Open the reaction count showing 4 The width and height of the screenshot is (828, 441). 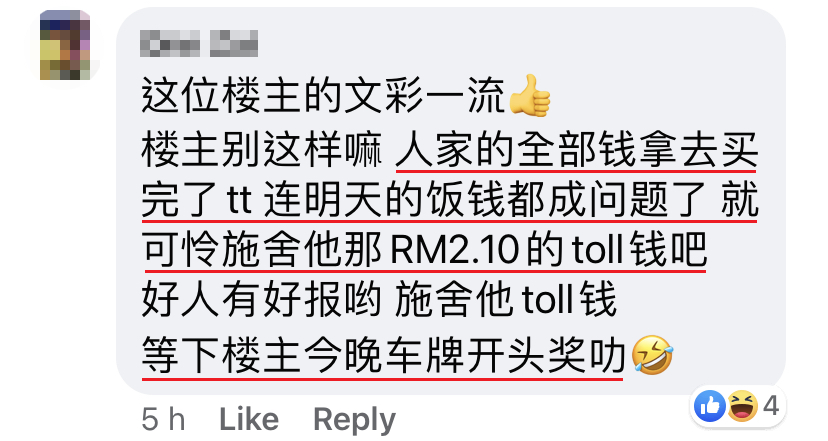(771, 406)
